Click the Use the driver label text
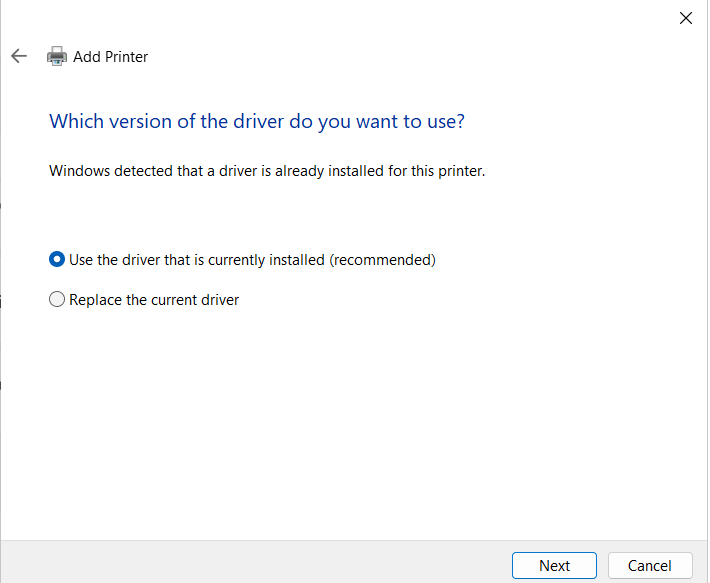Viewport: 710px width, 583px height. (252, 260)
